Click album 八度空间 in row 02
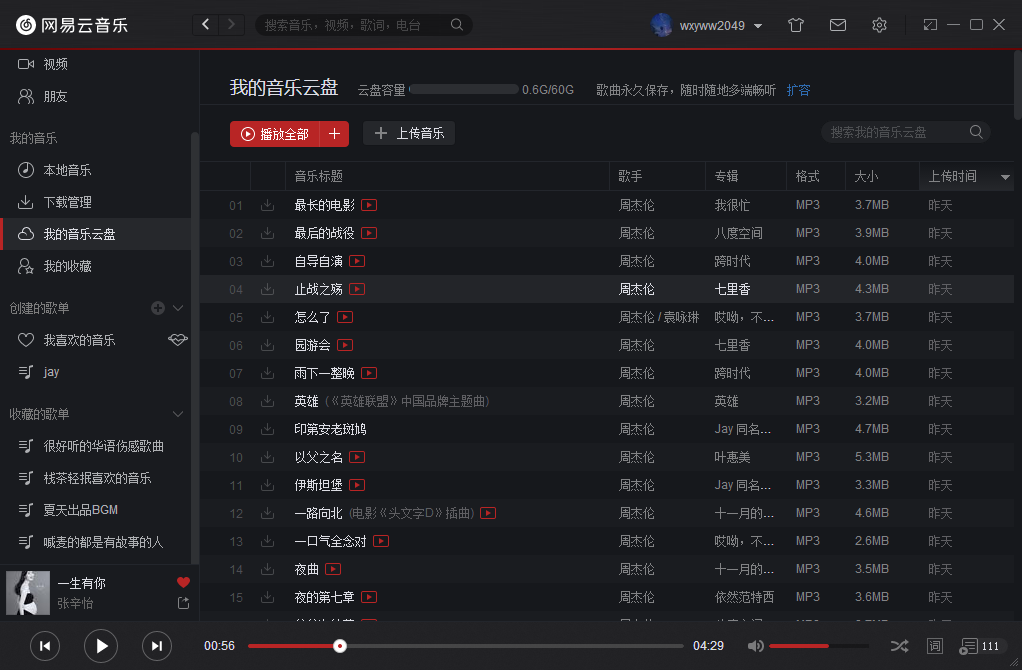The height and width of the screenshot is (670, 1022). [738, 233]
